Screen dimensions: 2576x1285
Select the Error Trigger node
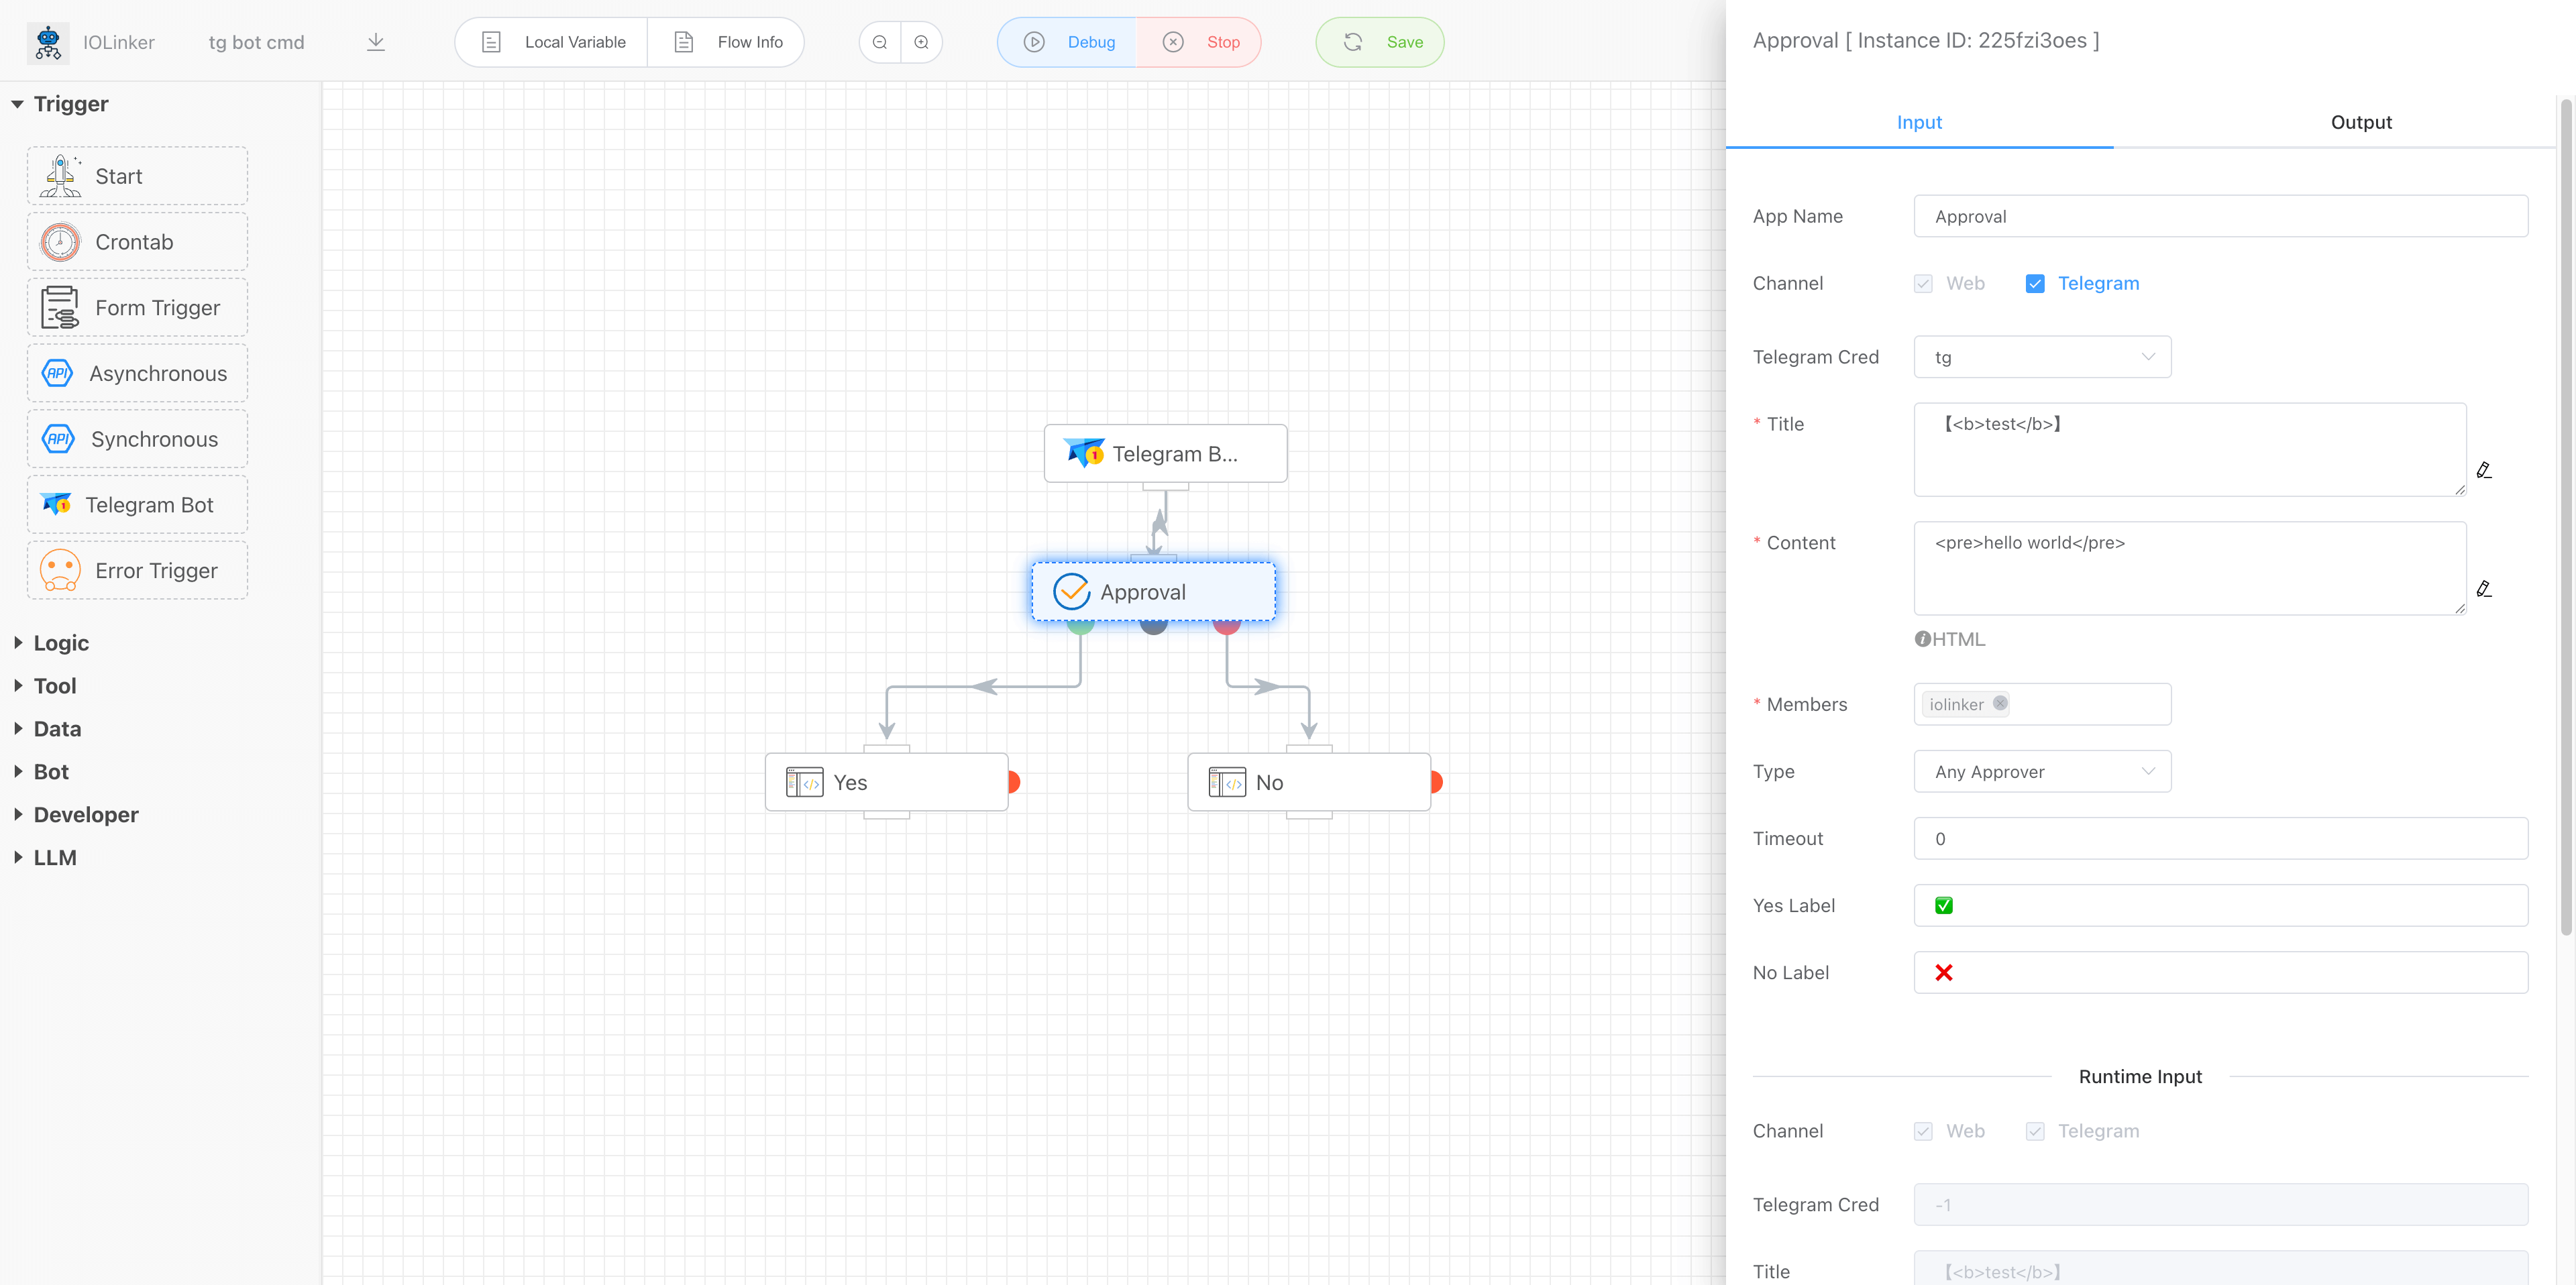[136, 570]
